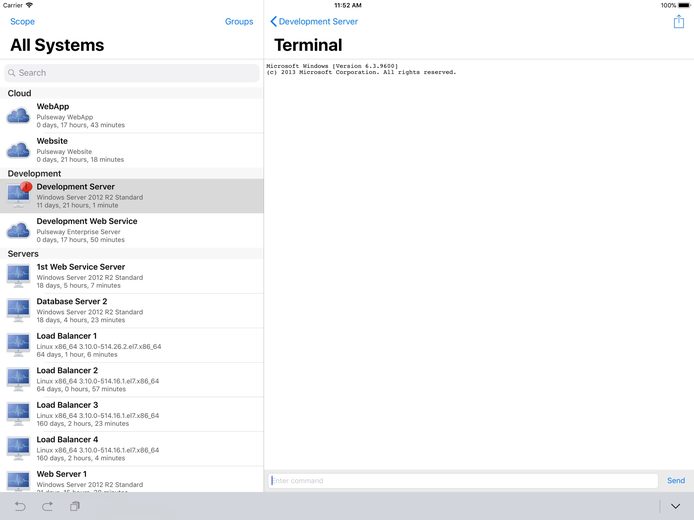Click the '18 days, 4 hours, 23 minutes' uptime
Screen dimensions: 694x520
tap(81, 320)
